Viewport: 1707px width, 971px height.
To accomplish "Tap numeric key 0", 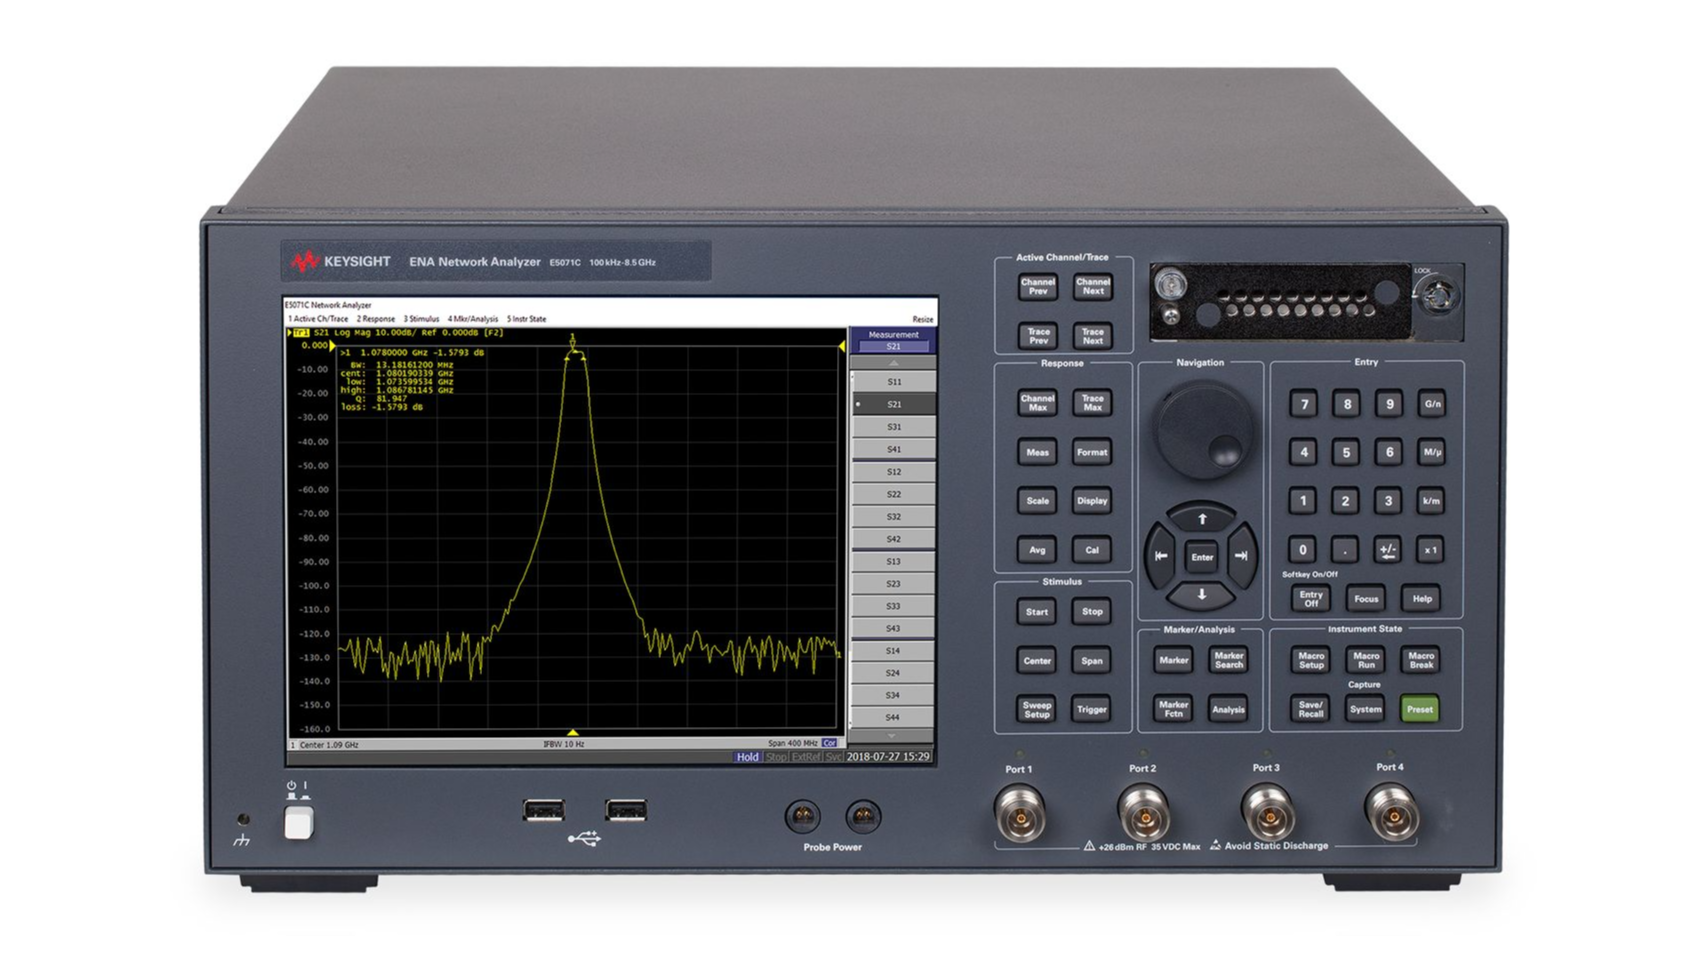I will click(1302, 549).
